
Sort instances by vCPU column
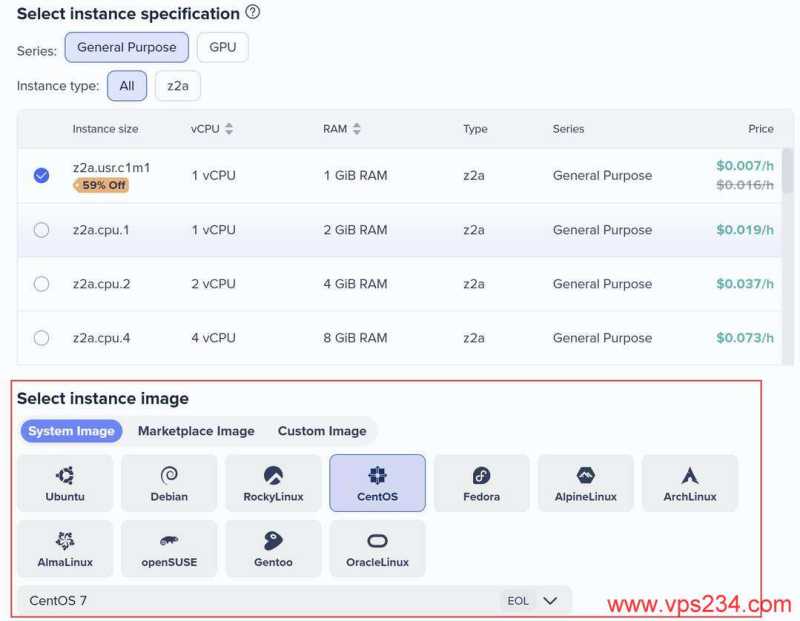tap(229, 129)
